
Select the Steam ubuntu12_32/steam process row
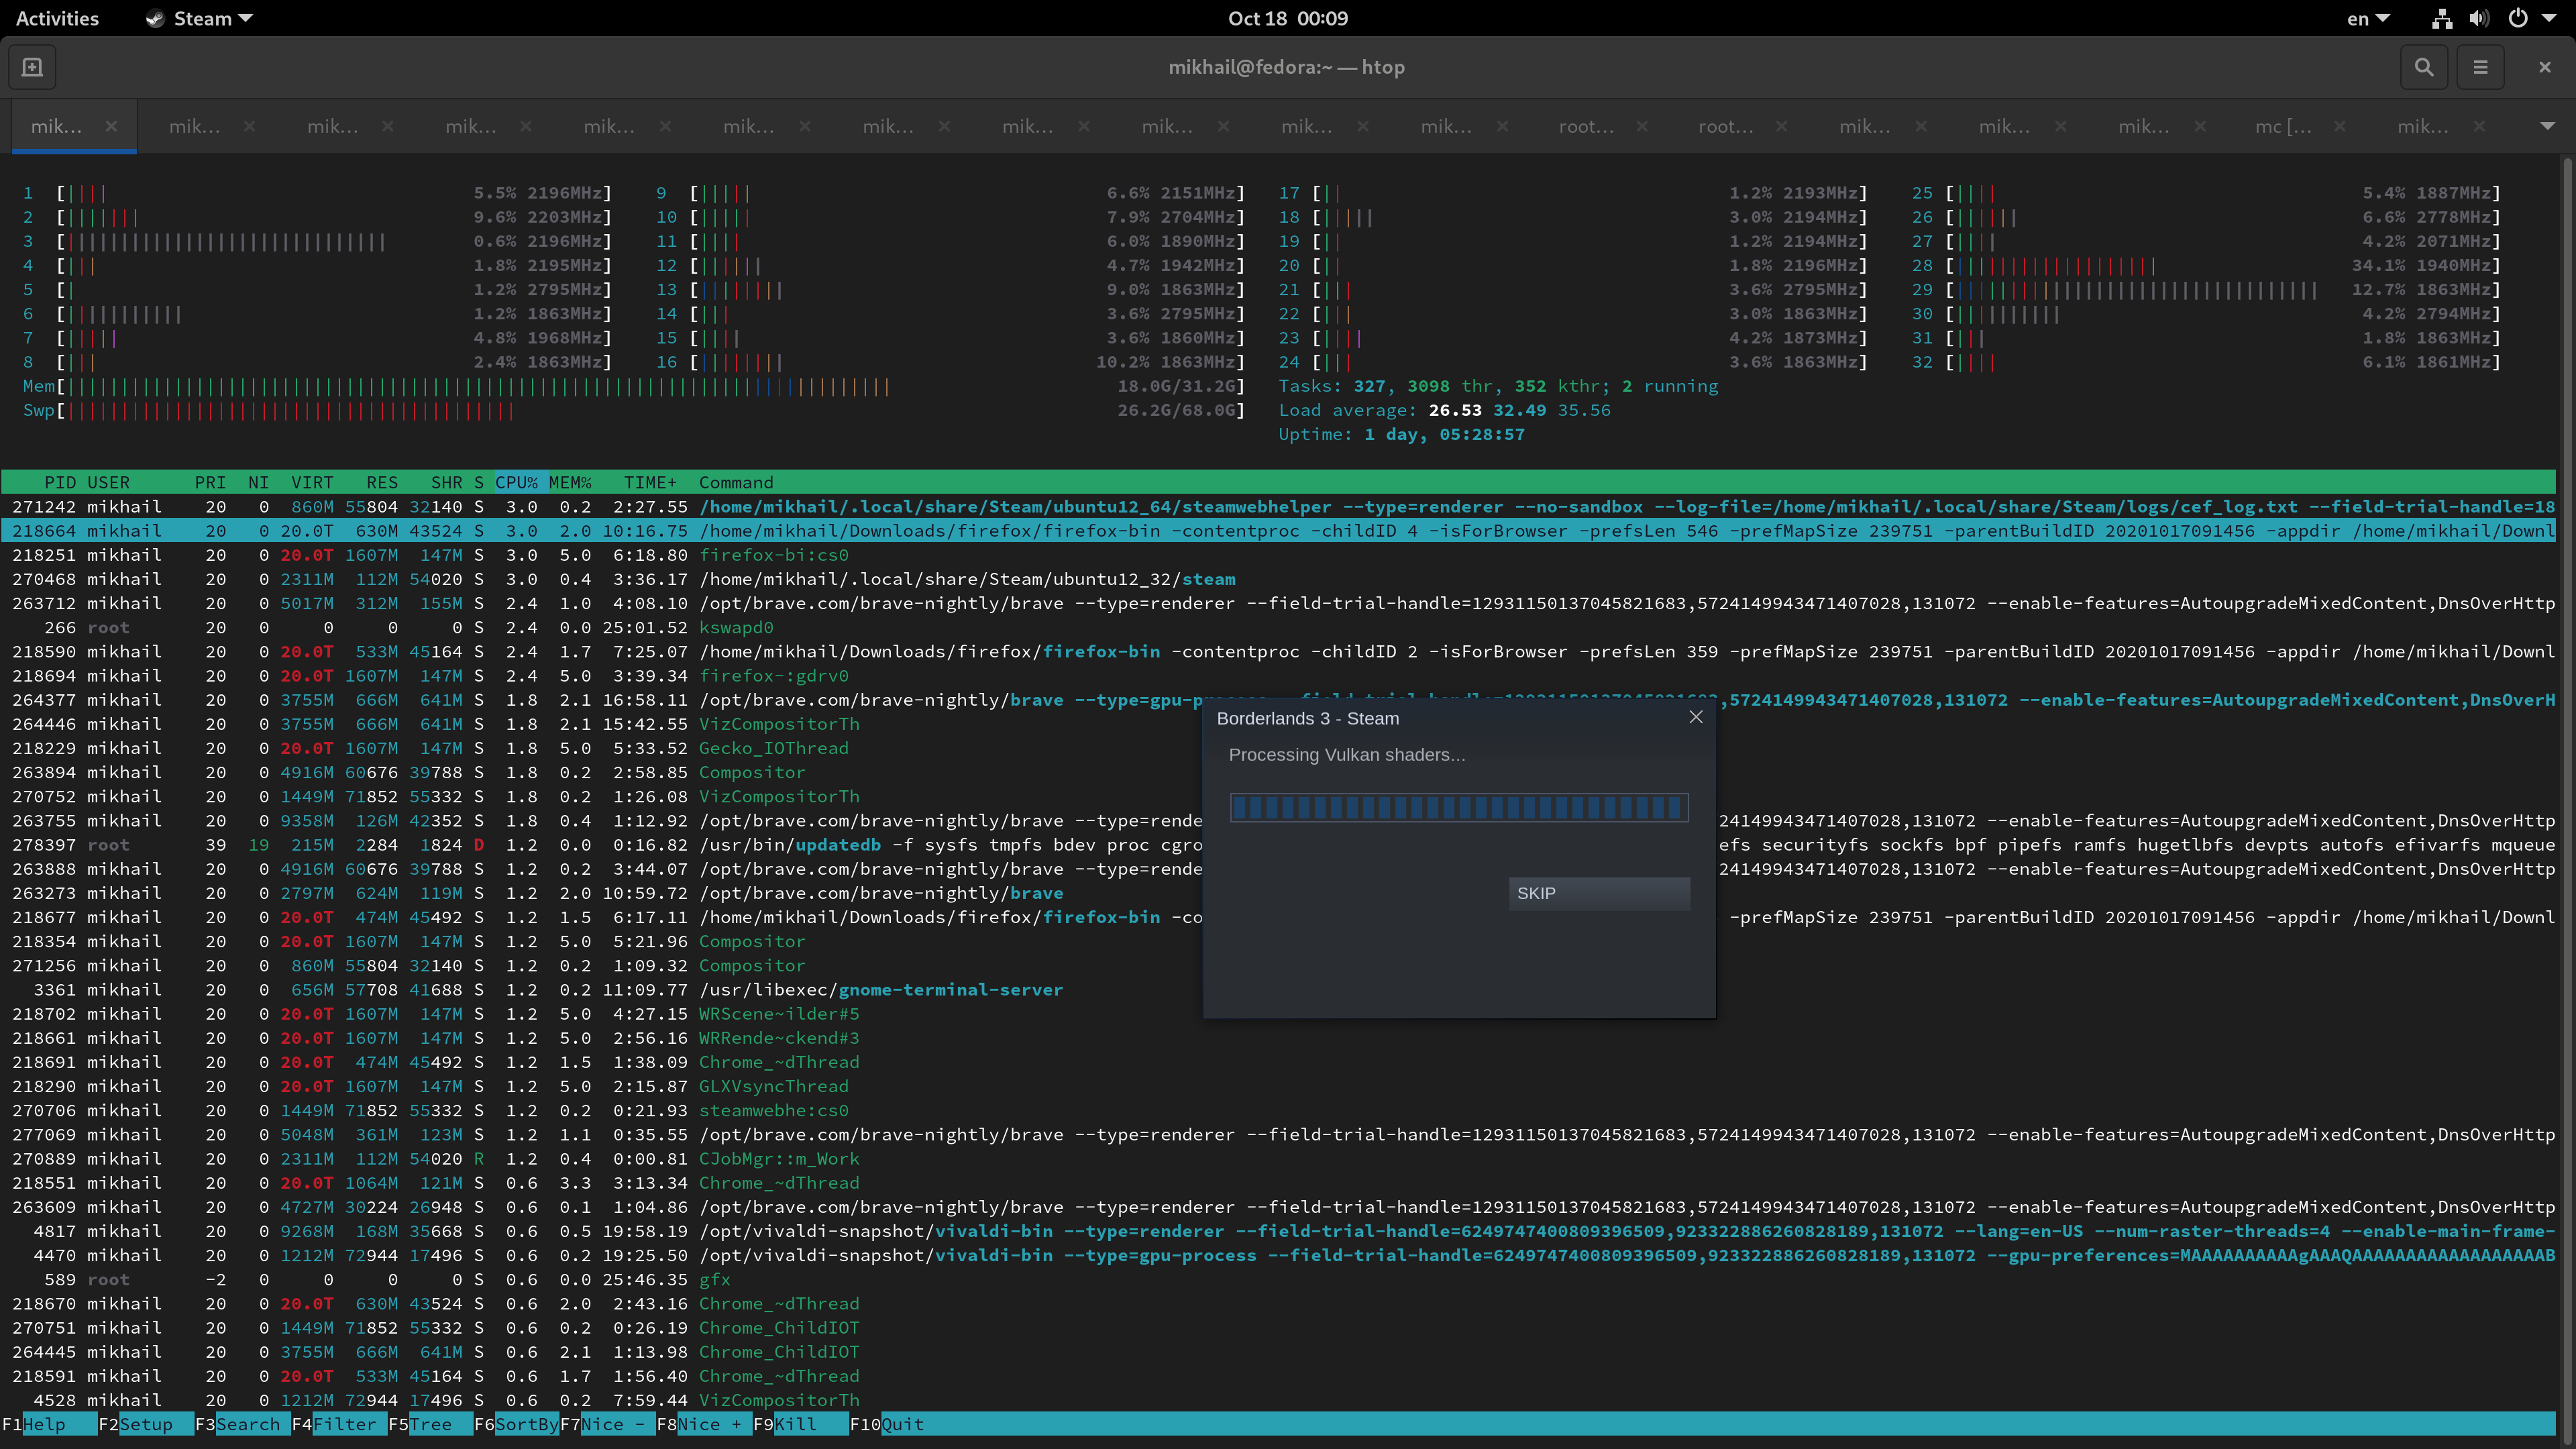click(x=1279, y=579)
